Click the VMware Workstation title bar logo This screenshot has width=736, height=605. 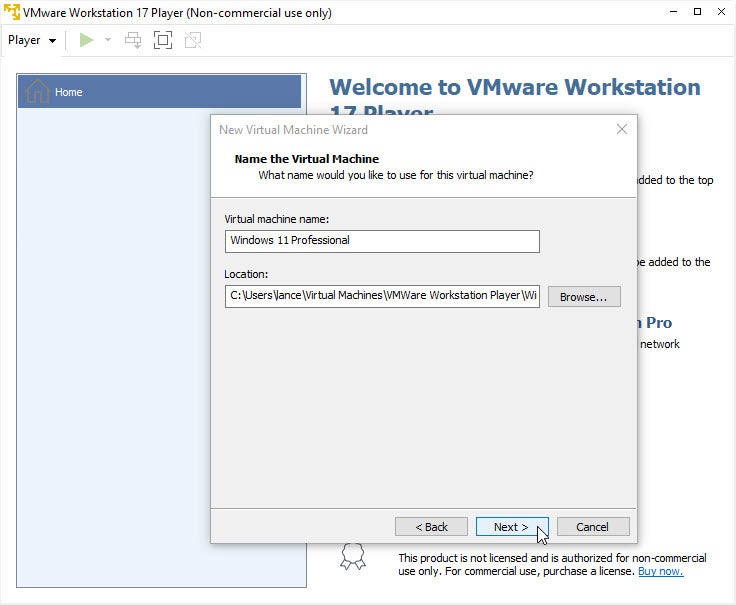(11, 12)
